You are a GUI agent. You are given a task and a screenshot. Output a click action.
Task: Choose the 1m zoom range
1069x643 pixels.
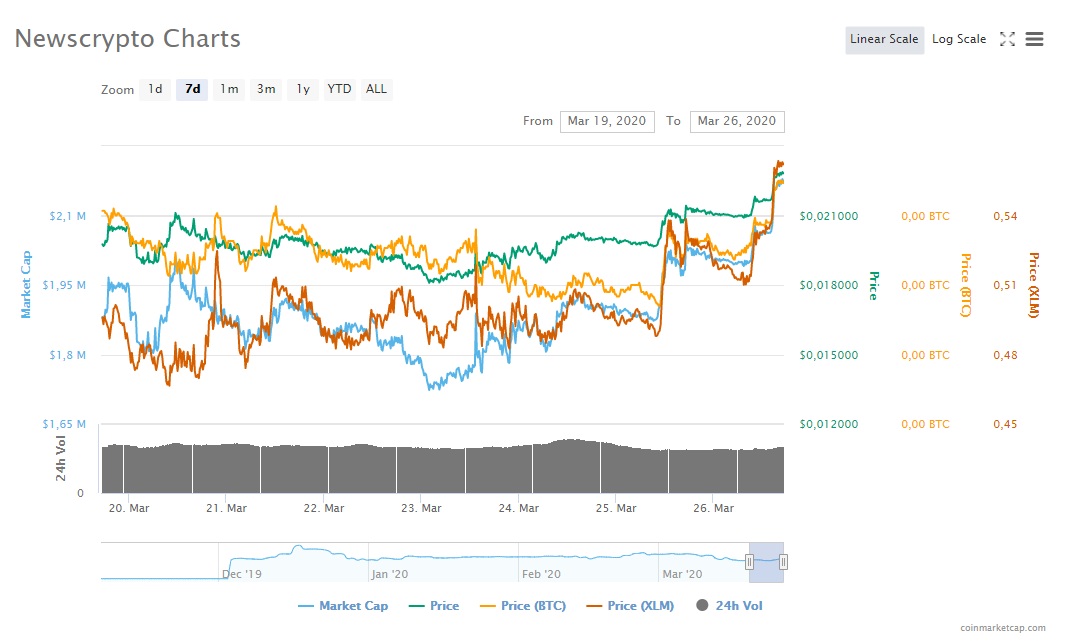pyautogui.click(x=229, y=89)
